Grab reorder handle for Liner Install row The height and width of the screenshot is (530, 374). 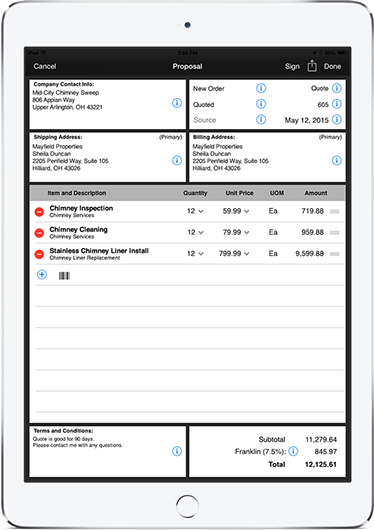pos(334,254)
